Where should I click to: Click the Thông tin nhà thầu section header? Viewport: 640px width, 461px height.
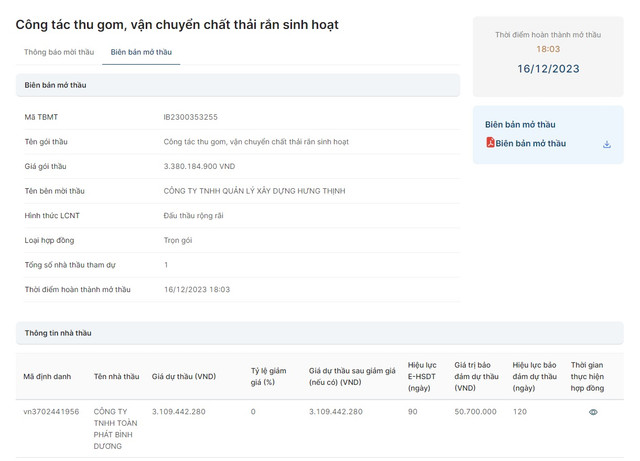point(58,333)
